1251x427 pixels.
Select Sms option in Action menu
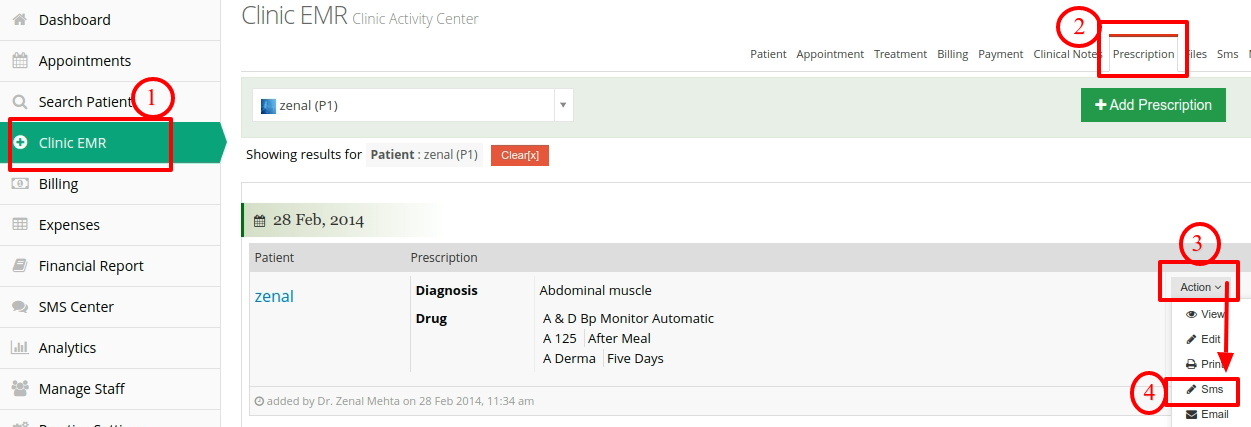click(x=1205, y=389)
